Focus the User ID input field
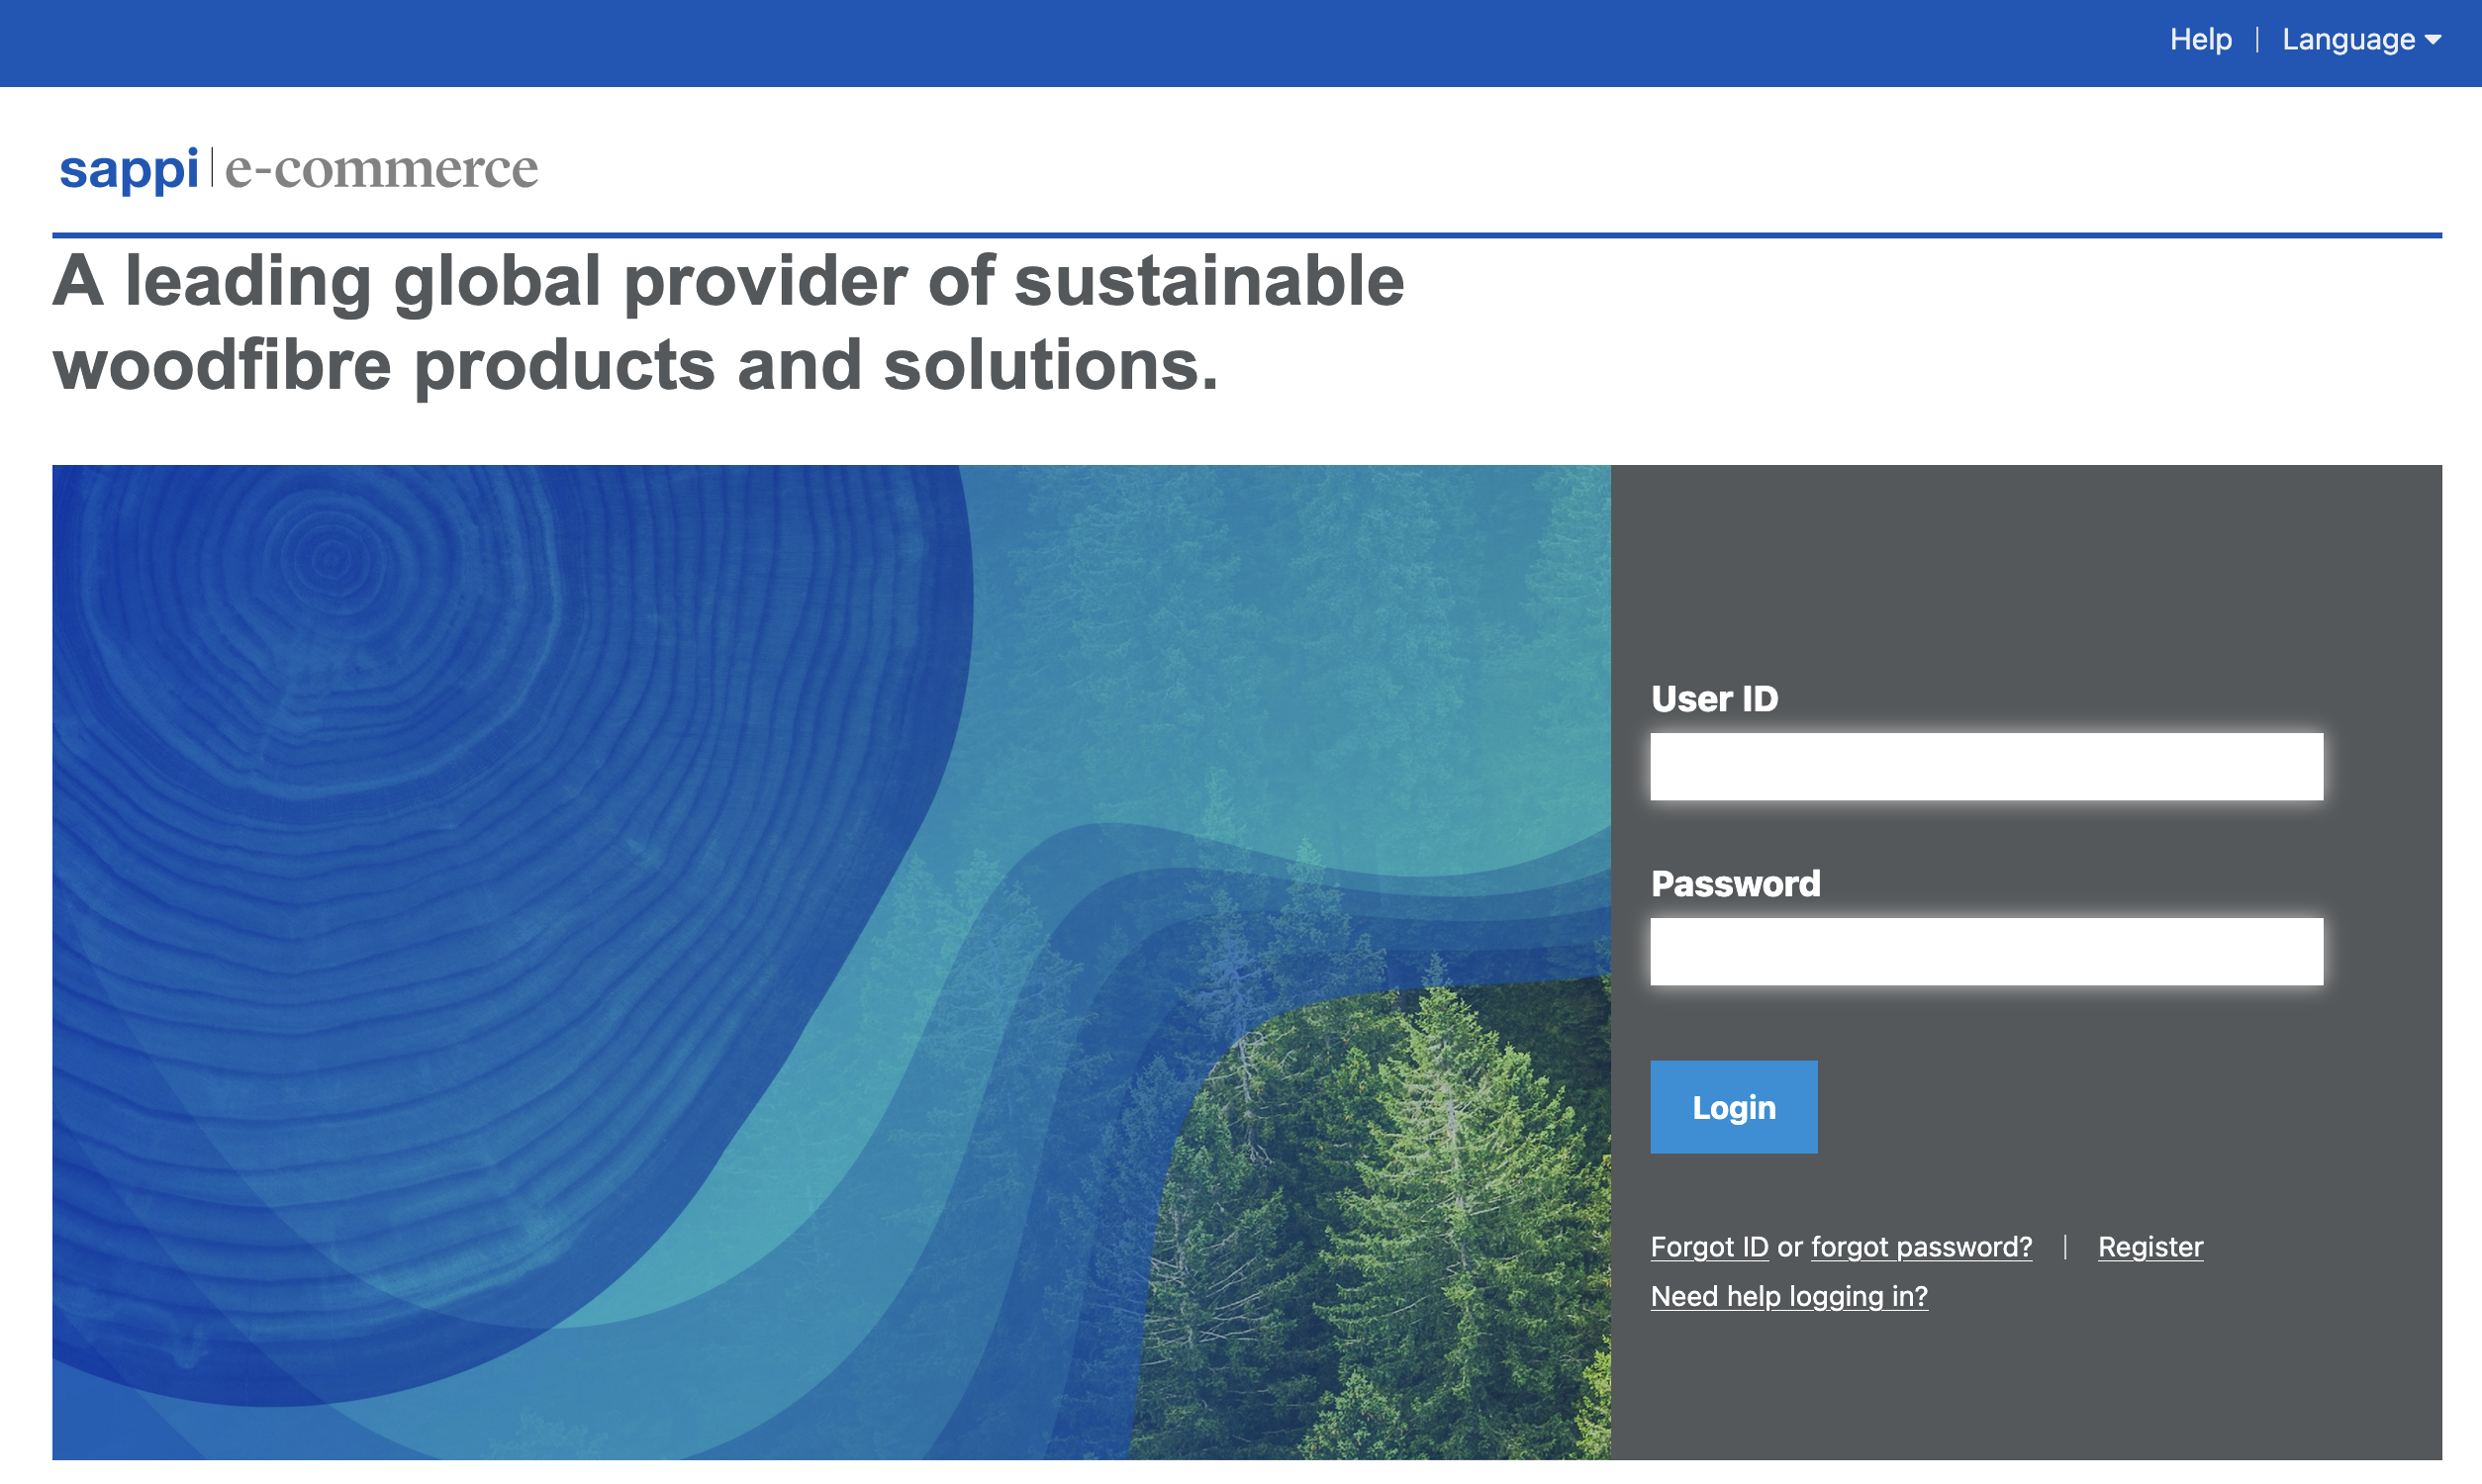 point(1985,766)
